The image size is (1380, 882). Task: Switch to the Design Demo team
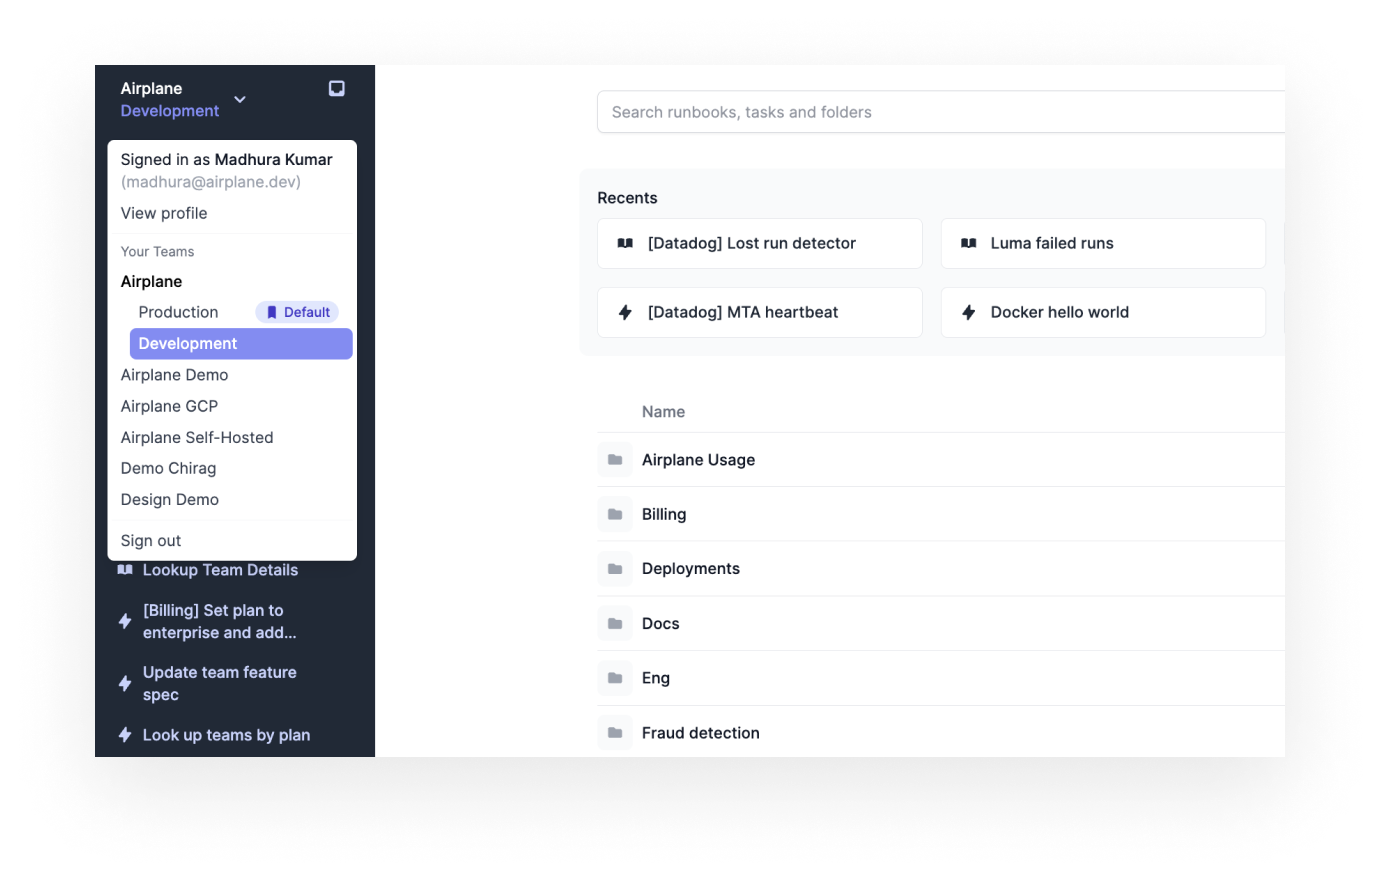pyautogui.click(x=170, y=499)
